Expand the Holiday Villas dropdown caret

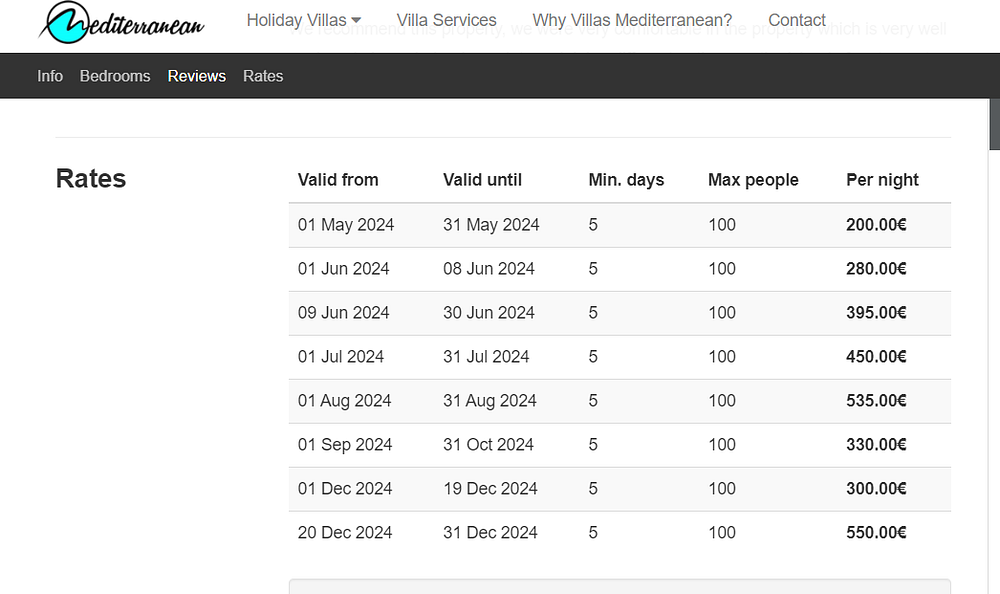(x=357, y=21)
